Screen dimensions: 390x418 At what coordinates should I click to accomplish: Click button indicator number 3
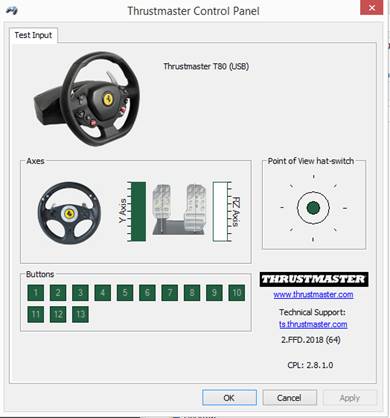tap(80, 293)
